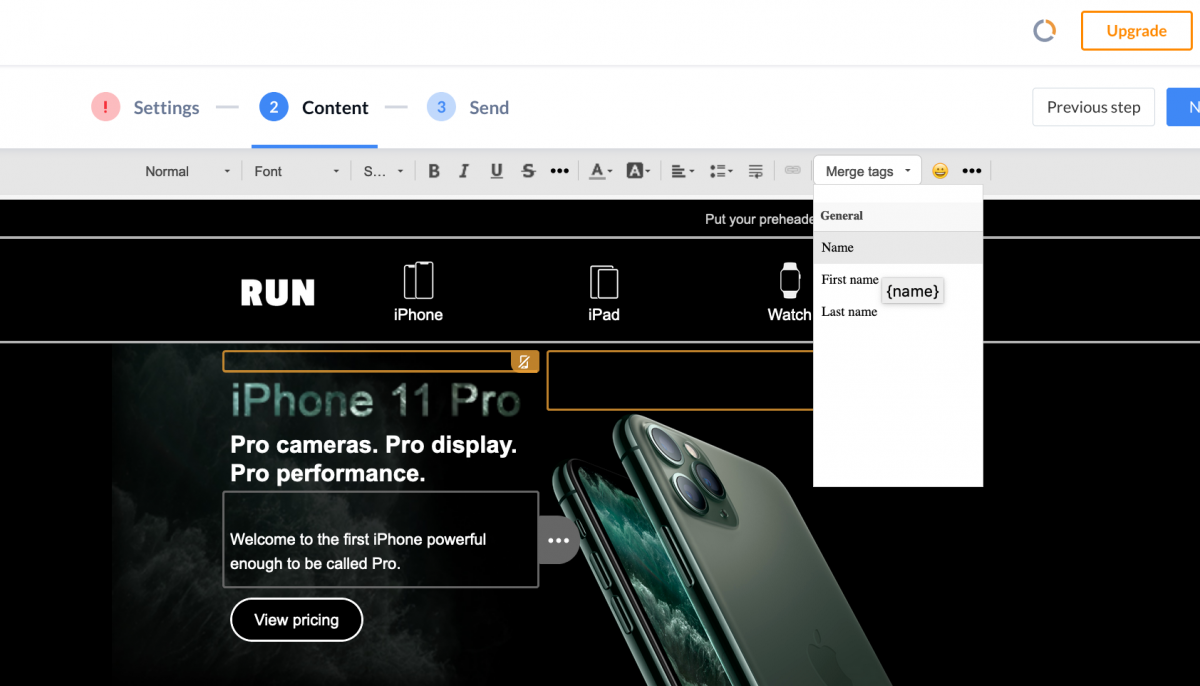Click the three-dot block options handle
This screenshot has height=686, width=1200.
pos(559,540)
